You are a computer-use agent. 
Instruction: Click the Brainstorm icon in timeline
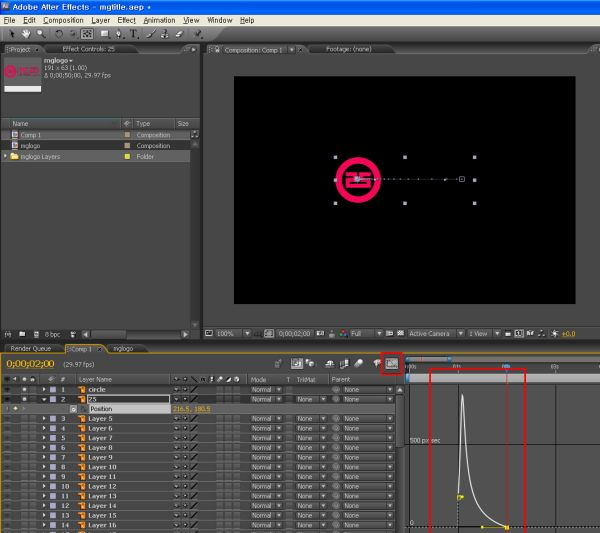pyautogui.click(x=377, y=363)
